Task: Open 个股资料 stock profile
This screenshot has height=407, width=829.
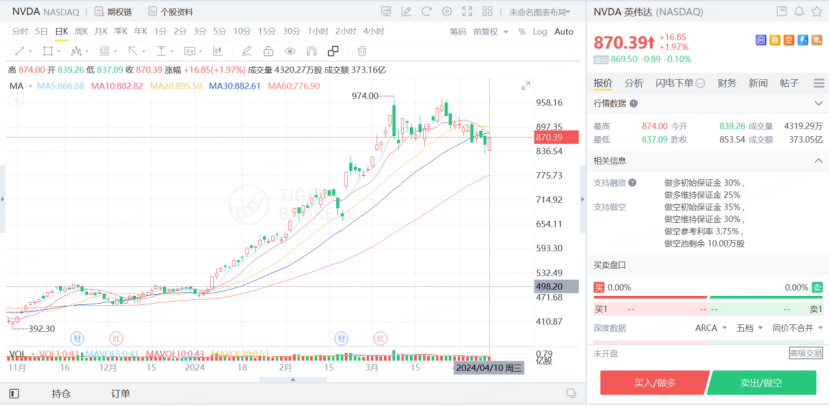Action: click(x=170, y=12)
